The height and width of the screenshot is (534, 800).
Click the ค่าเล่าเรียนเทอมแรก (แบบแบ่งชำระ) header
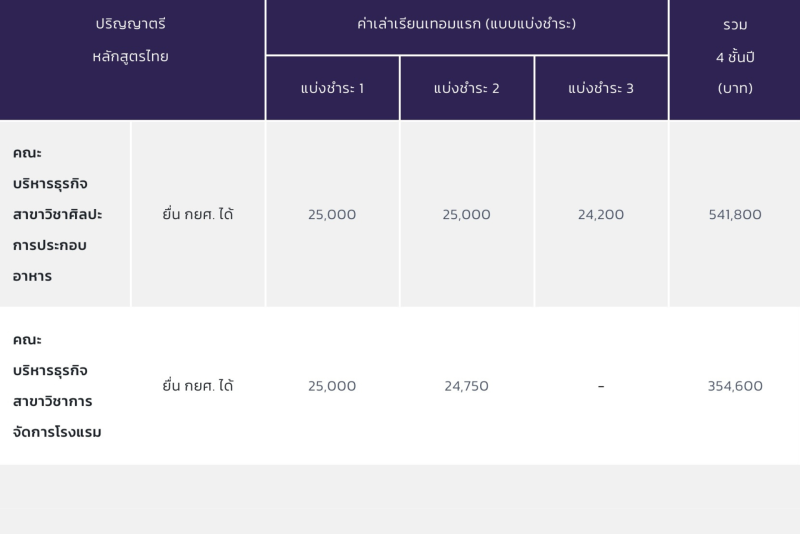[x=466, y=24]
